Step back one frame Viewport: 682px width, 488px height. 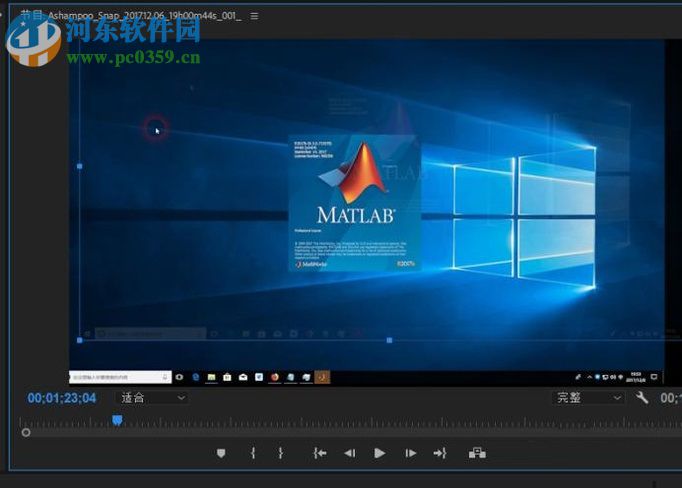click(x=349, y=453)
